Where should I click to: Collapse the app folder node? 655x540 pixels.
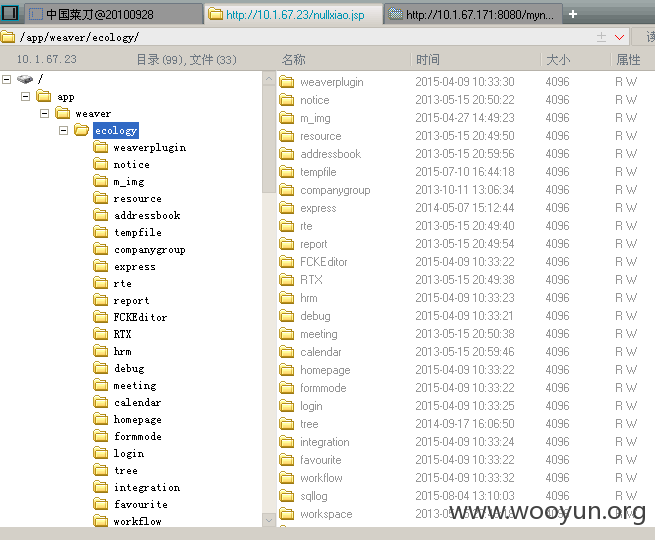coord(25,96)
